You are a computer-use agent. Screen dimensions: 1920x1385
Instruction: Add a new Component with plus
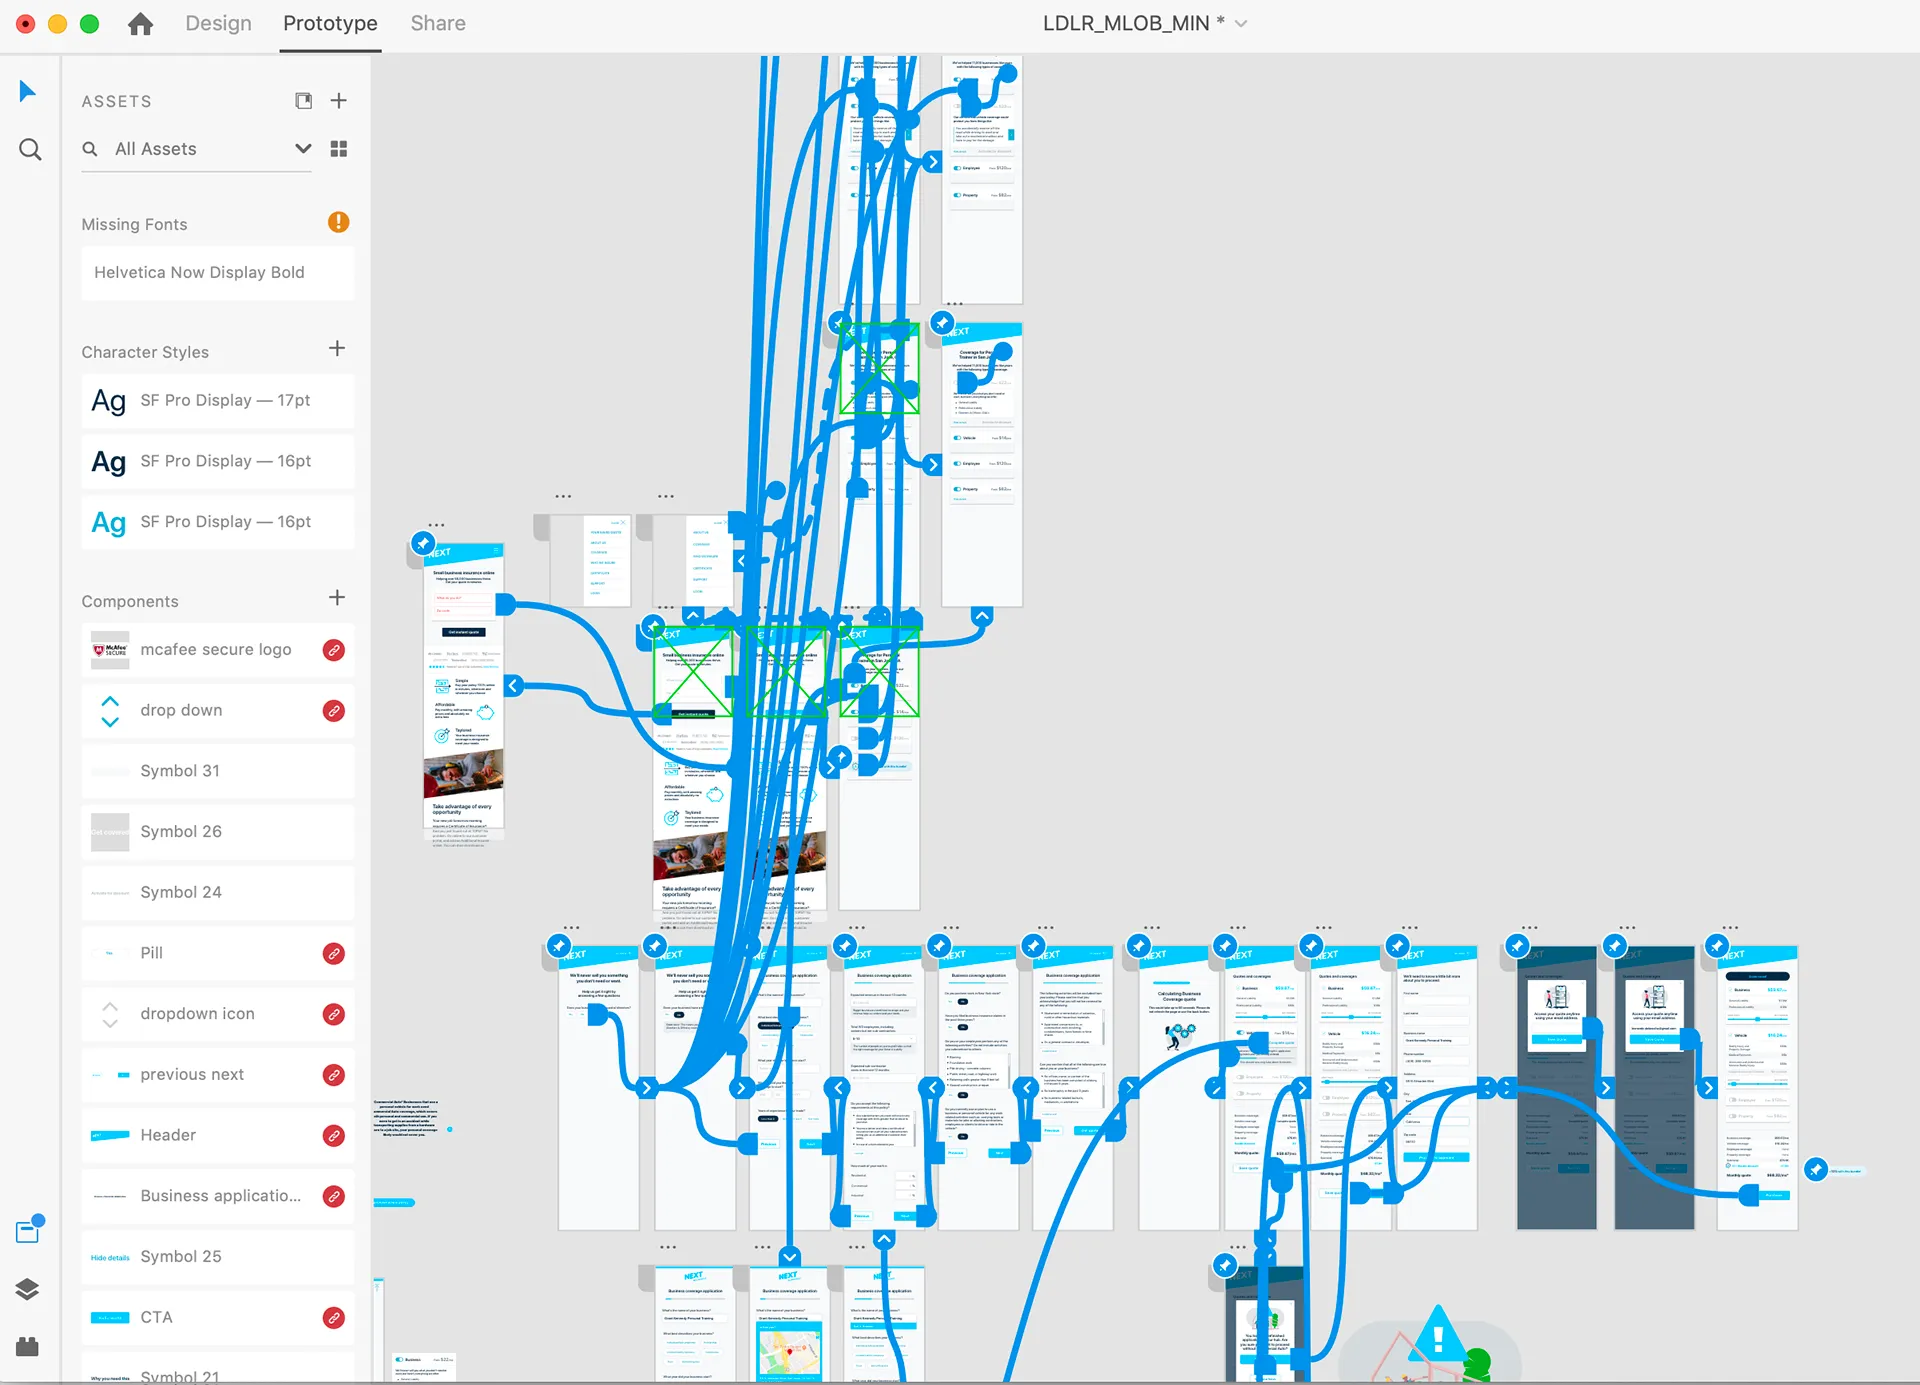[x=337, y=598]
